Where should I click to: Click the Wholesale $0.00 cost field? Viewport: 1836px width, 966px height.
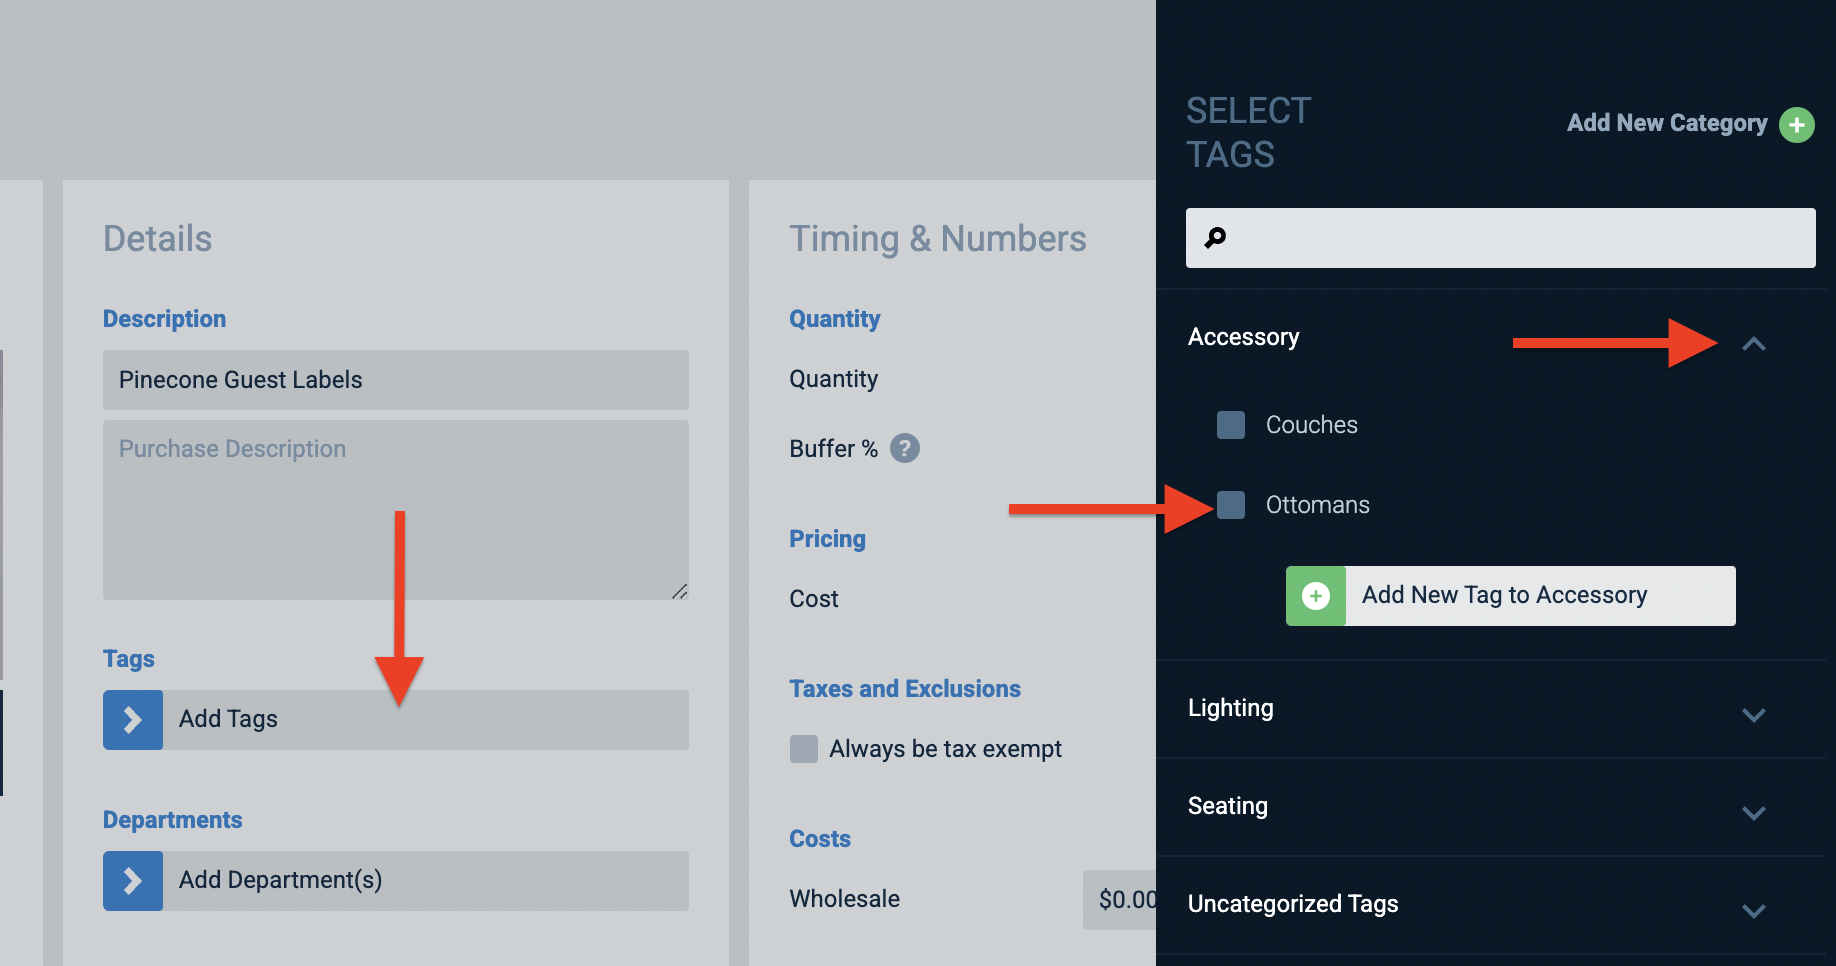pos(1120,900)
